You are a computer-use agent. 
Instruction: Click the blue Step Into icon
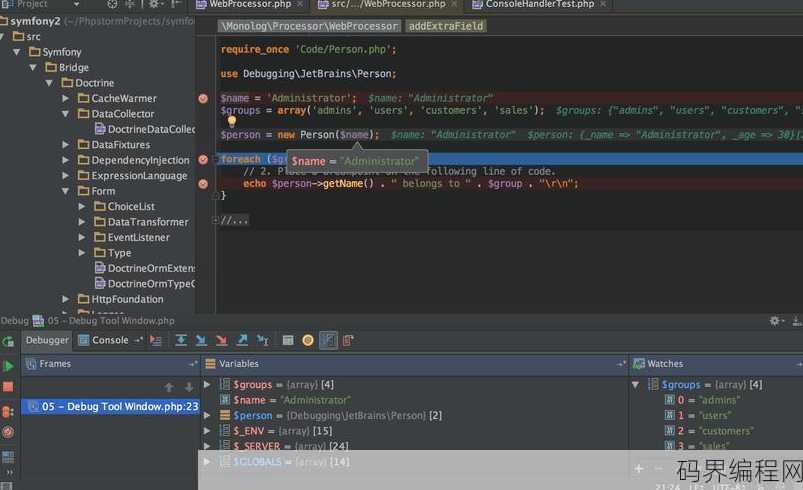point(201,340)
